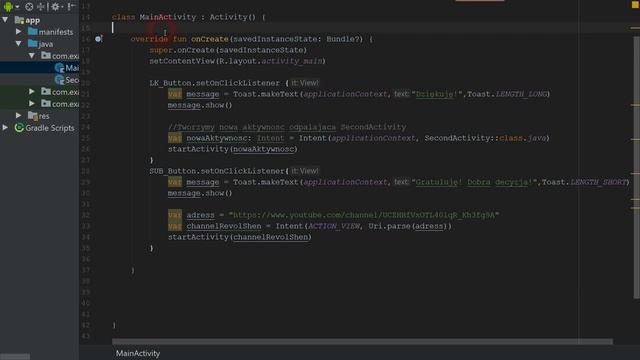Click the orange inspection indicator above the scrollbar
The image size is (640, 360).
click(636, 4)
